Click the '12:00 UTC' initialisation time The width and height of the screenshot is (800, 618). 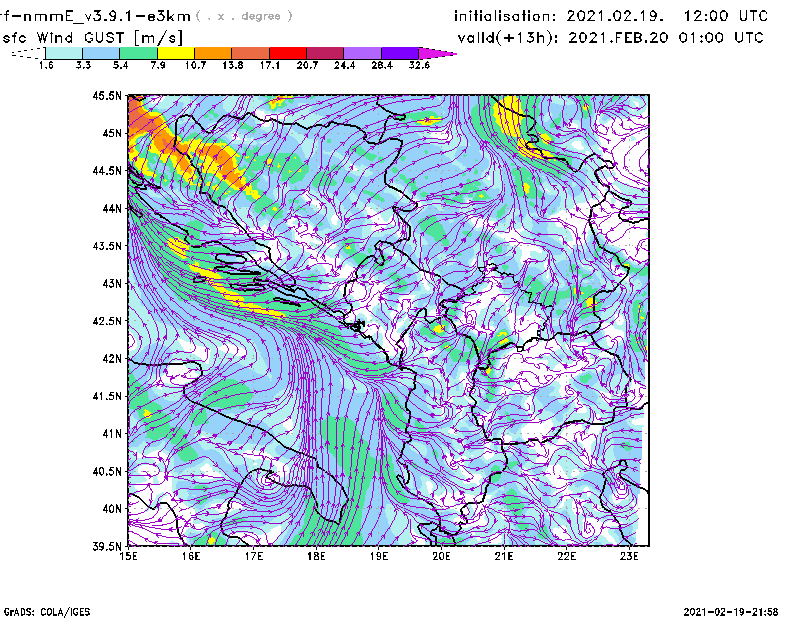tap(726, 16)
